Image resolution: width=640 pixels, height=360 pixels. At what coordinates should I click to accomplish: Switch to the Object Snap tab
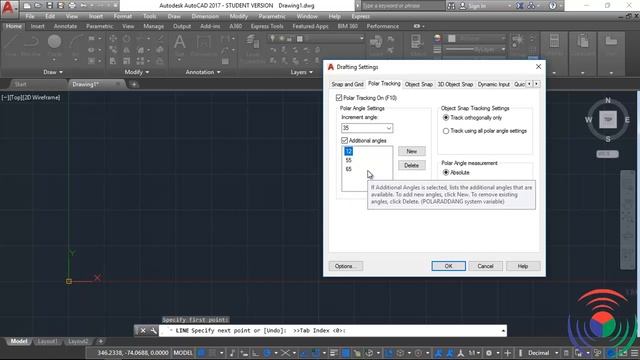418,84
